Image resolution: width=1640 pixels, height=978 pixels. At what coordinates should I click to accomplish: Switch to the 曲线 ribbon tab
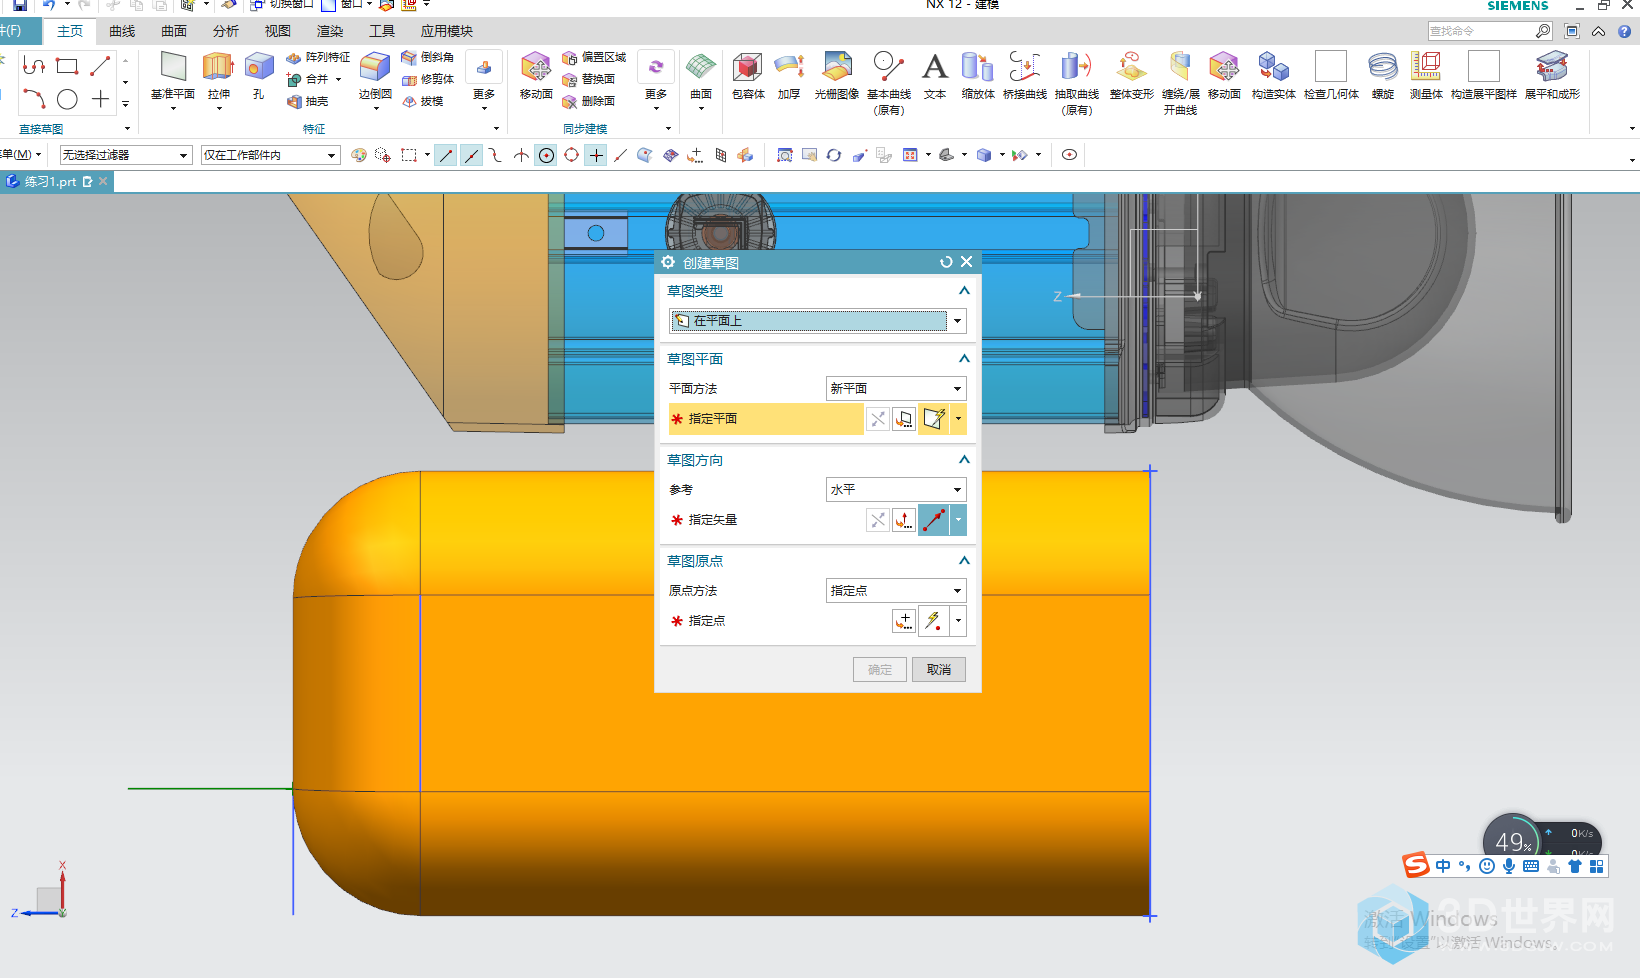[x=122, y=31]
